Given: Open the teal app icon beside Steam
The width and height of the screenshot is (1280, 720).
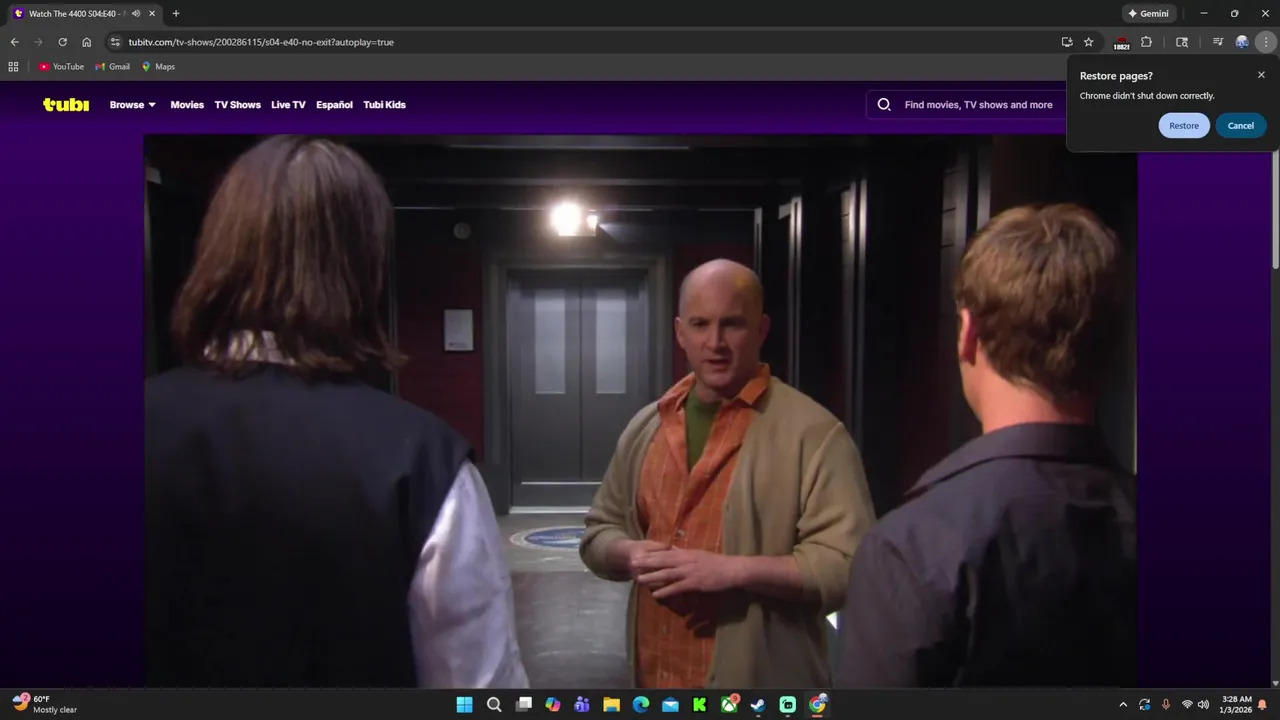Looking at the screenshot, I should point(788,704).
